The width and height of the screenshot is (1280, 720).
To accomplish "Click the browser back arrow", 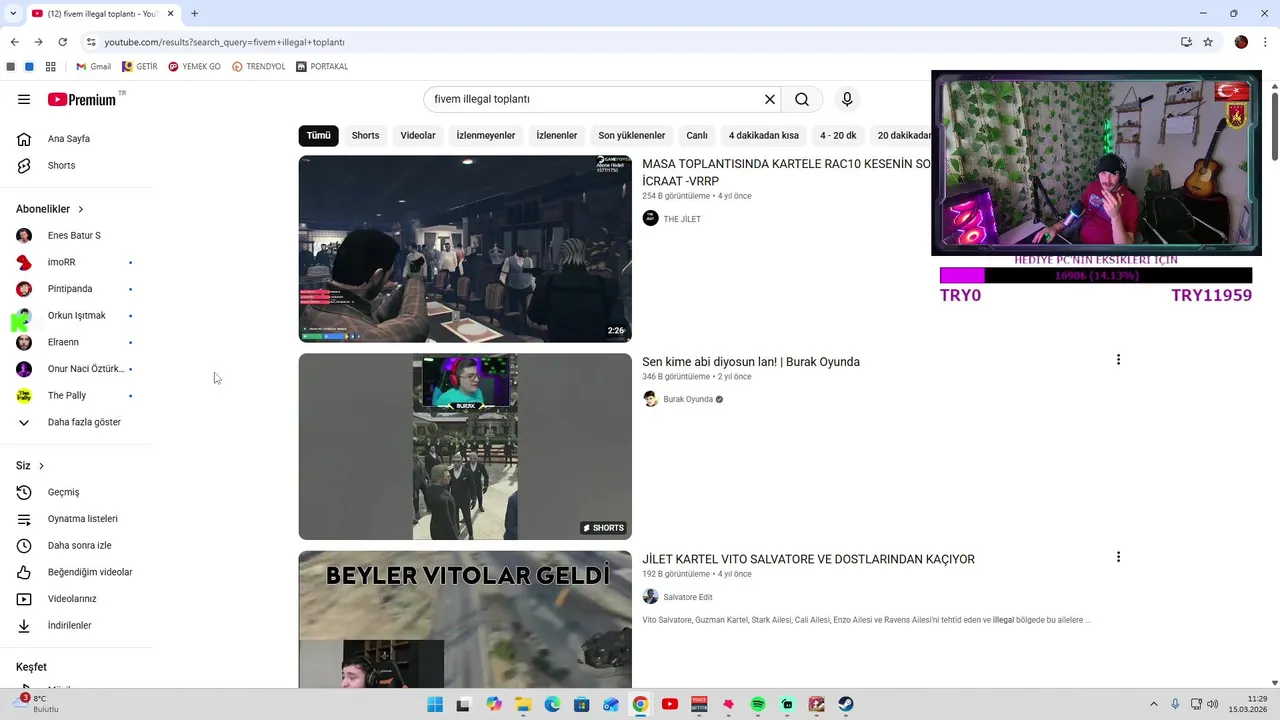I will tap(14, 42).
